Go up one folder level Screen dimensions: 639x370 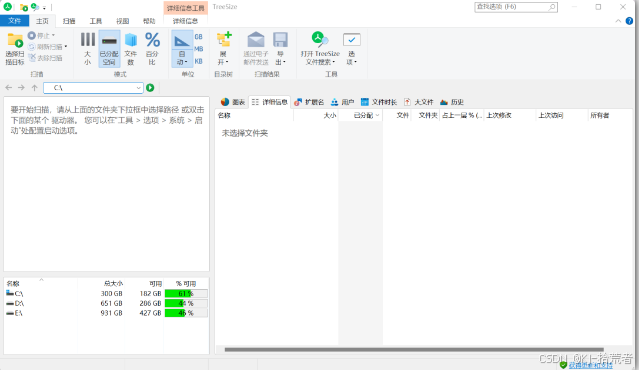coord(35,88)
